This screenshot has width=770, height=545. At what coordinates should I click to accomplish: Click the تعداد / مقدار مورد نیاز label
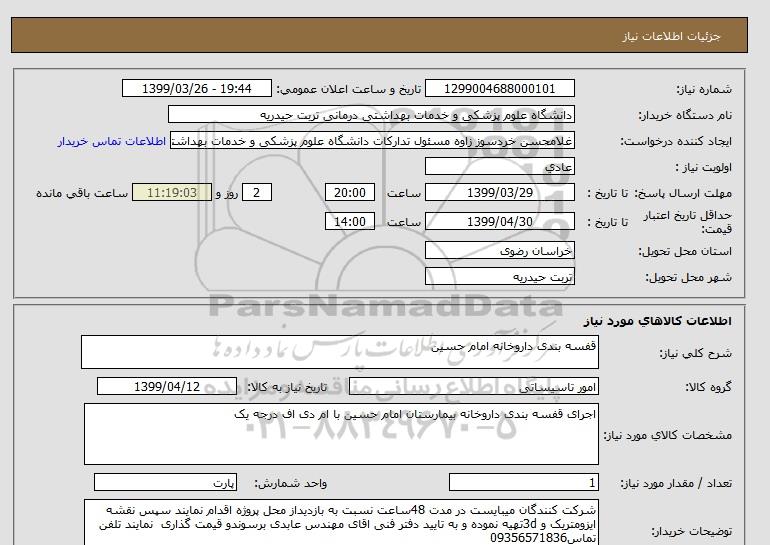click(676, 484)
